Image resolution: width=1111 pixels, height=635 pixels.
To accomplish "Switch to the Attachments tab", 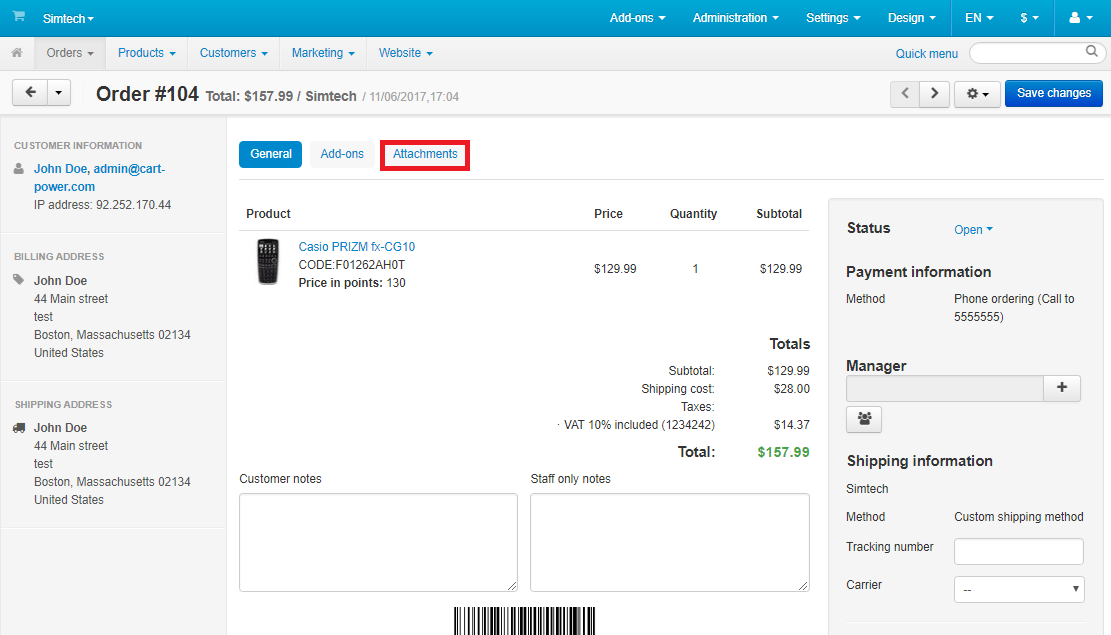I will [x=425, y=154].
